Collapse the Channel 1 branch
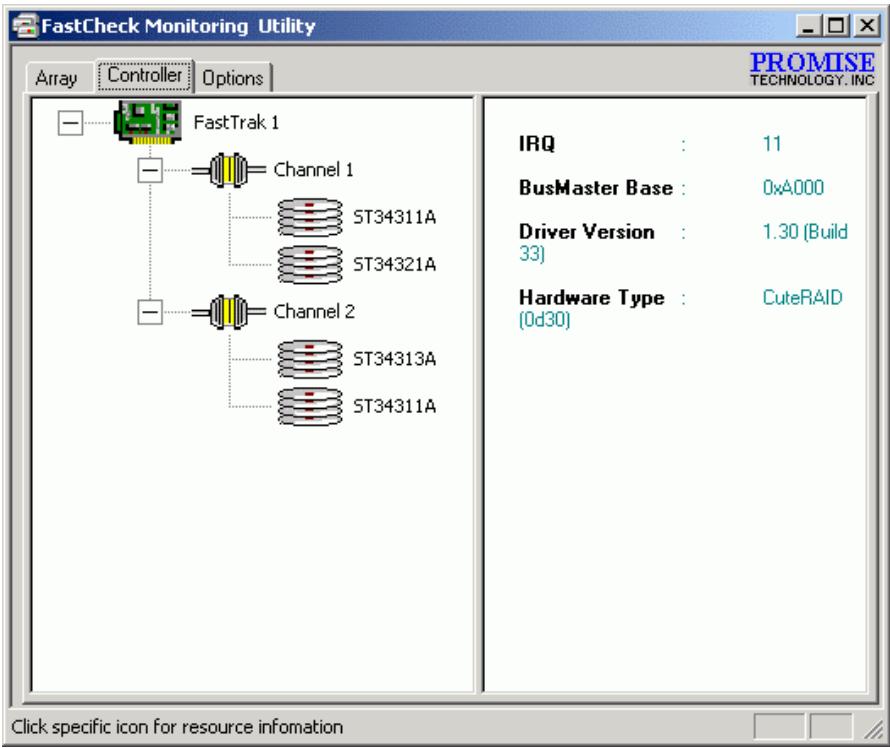Image resolution: width=890 pixels, height=748 pixels. point(150,170)
